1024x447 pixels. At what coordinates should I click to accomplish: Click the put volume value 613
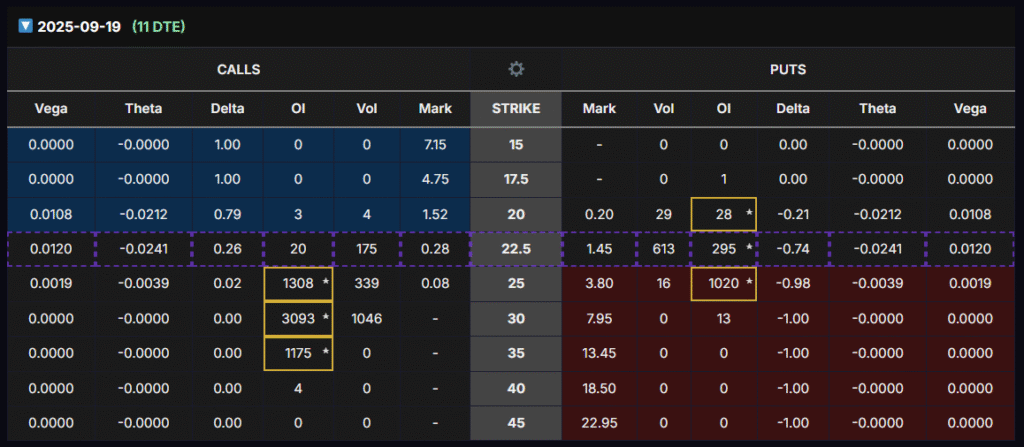(x=664, y=249)
